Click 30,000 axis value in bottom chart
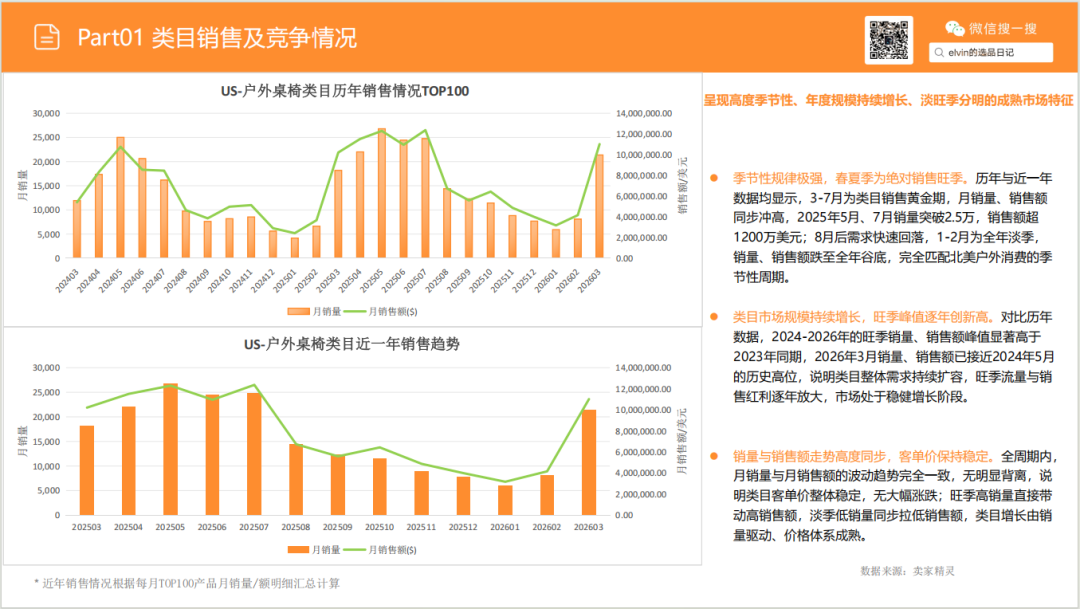 point(46,368)
